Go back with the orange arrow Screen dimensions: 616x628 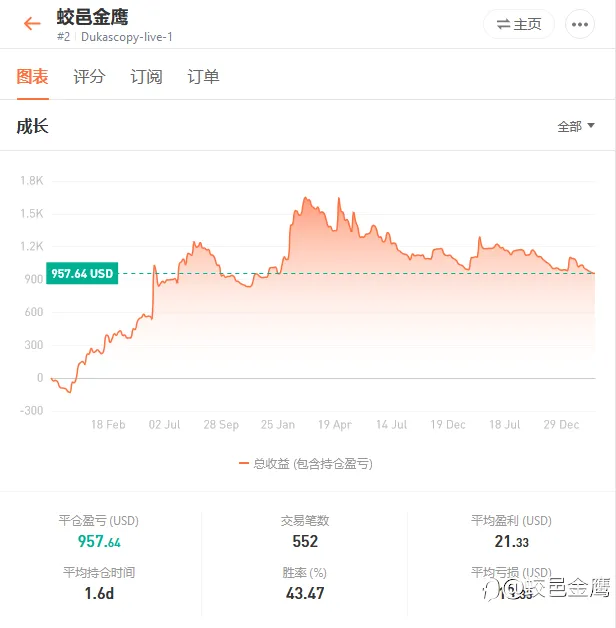click(32, 24)
